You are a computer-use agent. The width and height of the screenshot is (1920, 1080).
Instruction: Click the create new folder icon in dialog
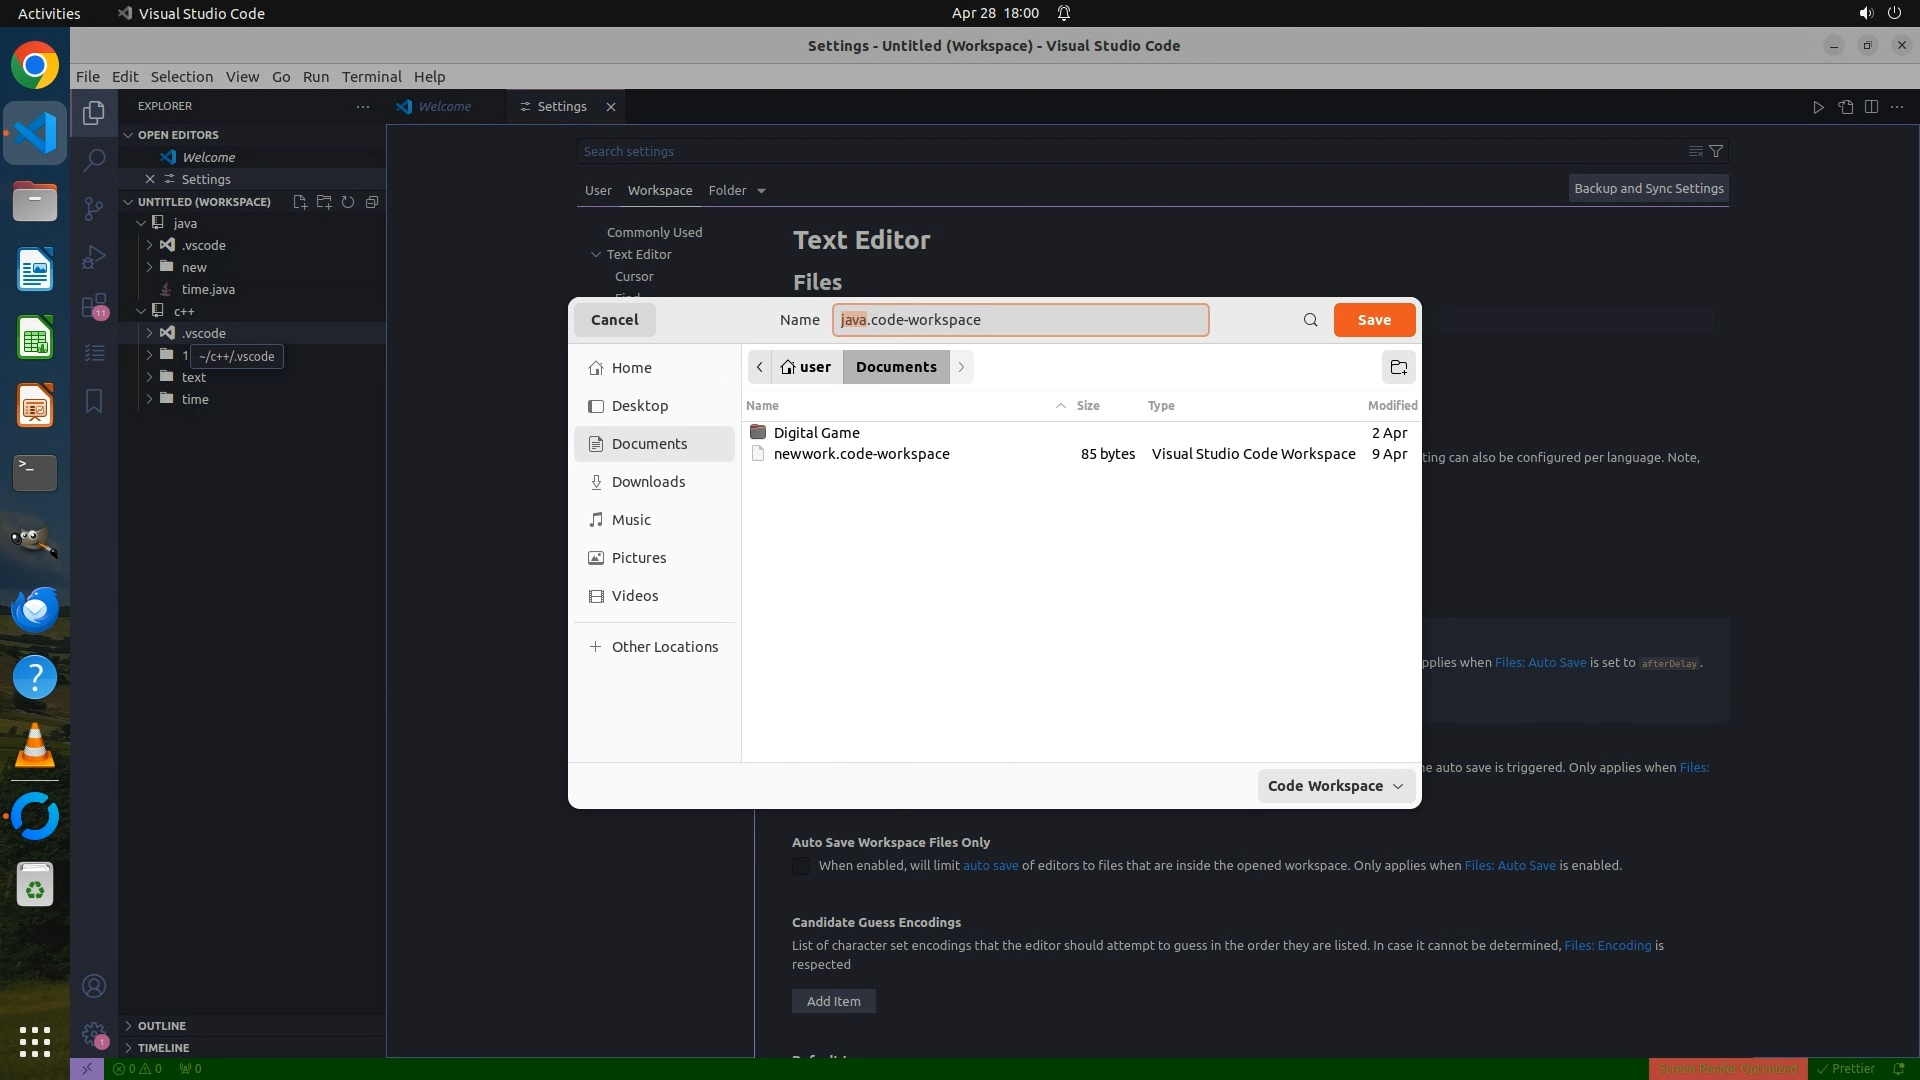[1398, 367]
